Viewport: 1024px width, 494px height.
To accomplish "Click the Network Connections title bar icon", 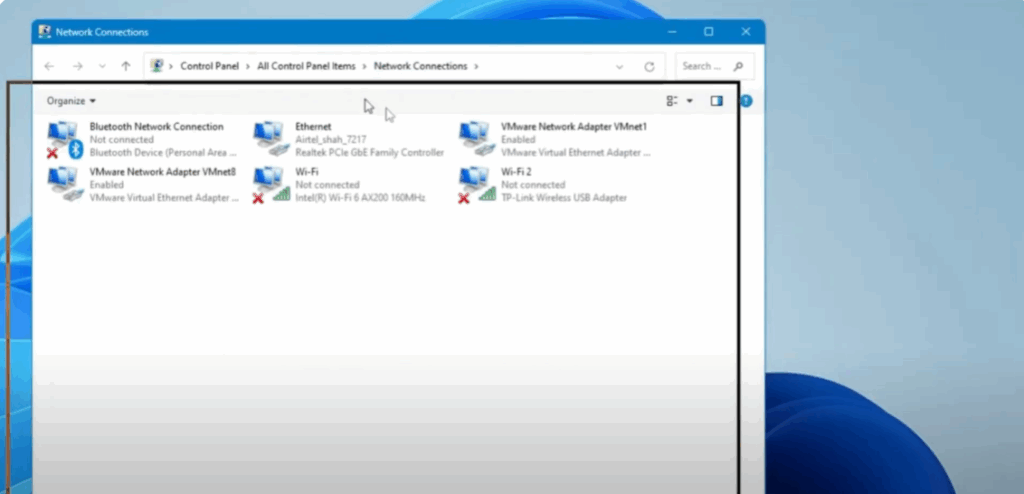I will click(x=44, y=31).
